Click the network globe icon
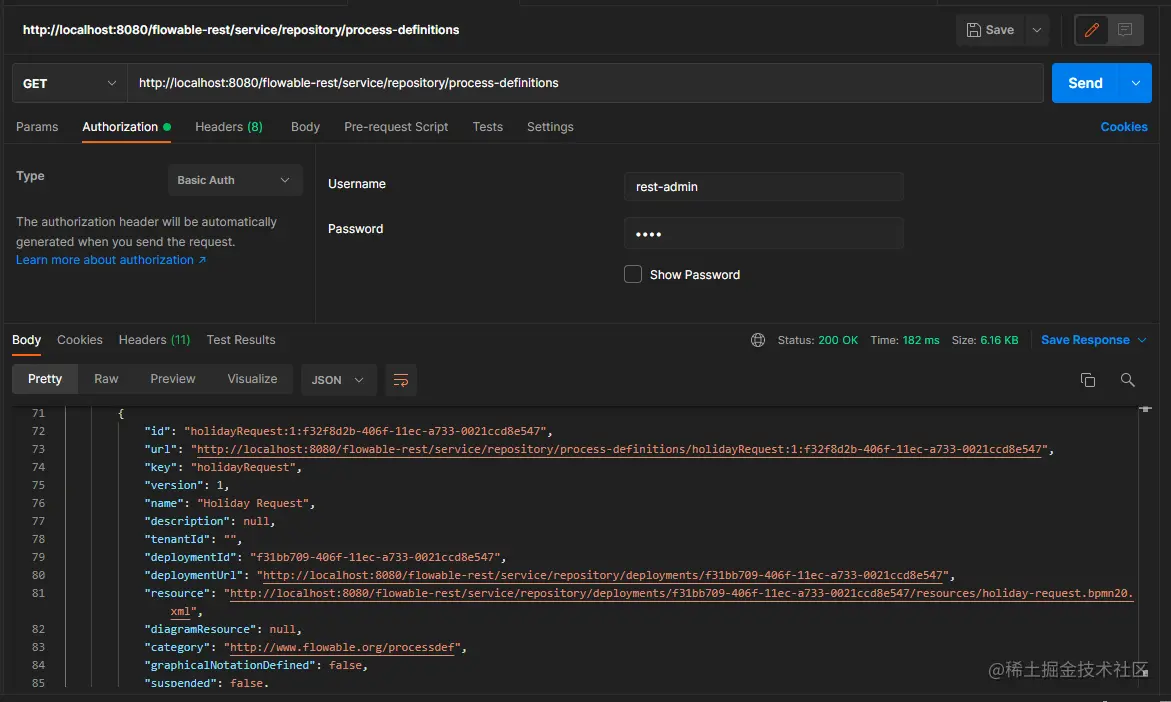 [x=757, y=340]
